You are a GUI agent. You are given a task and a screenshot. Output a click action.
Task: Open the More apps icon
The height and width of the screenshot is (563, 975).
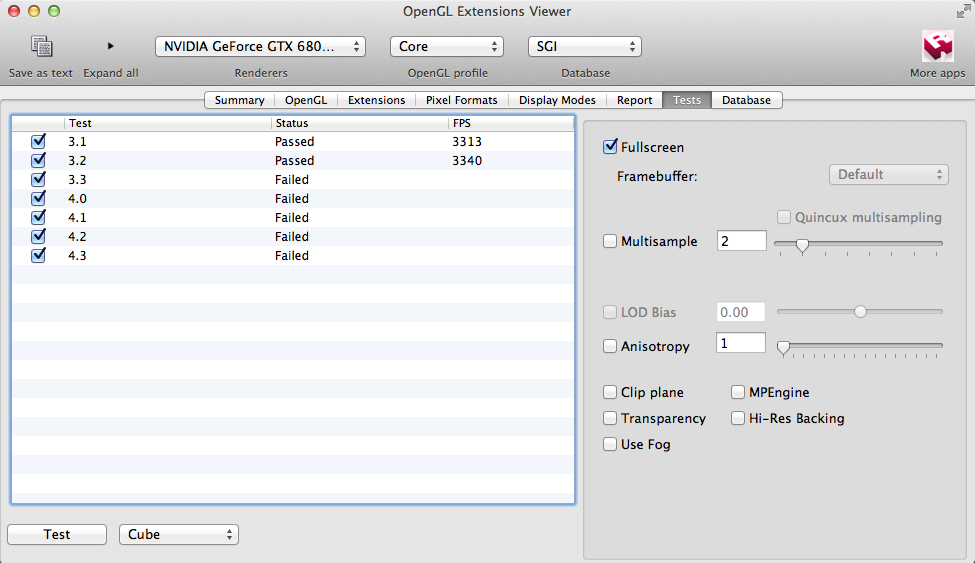pyautogui.click(x=938, y=47)
